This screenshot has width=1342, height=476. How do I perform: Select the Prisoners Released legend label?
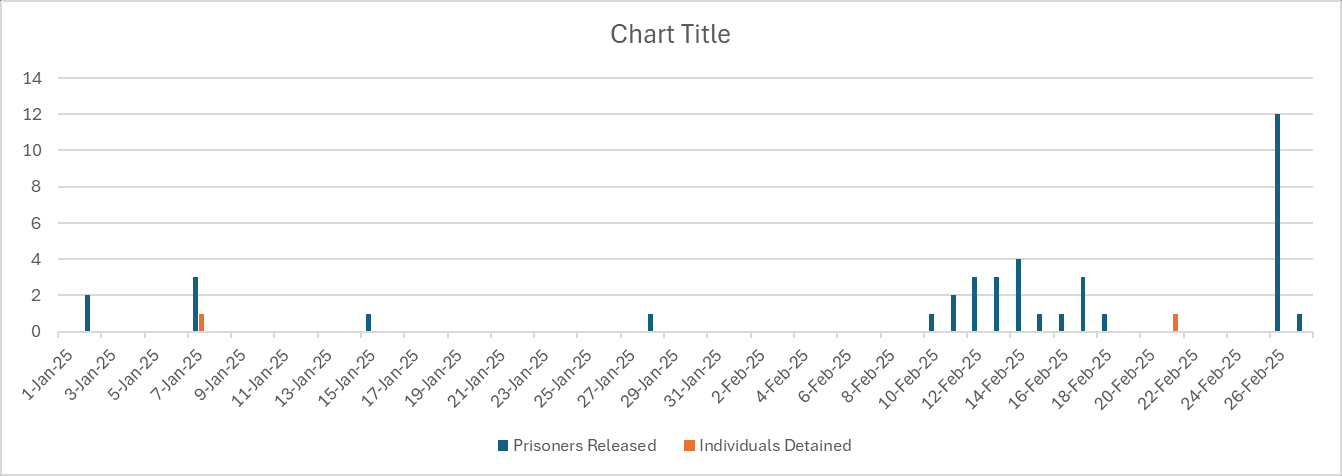584,445
